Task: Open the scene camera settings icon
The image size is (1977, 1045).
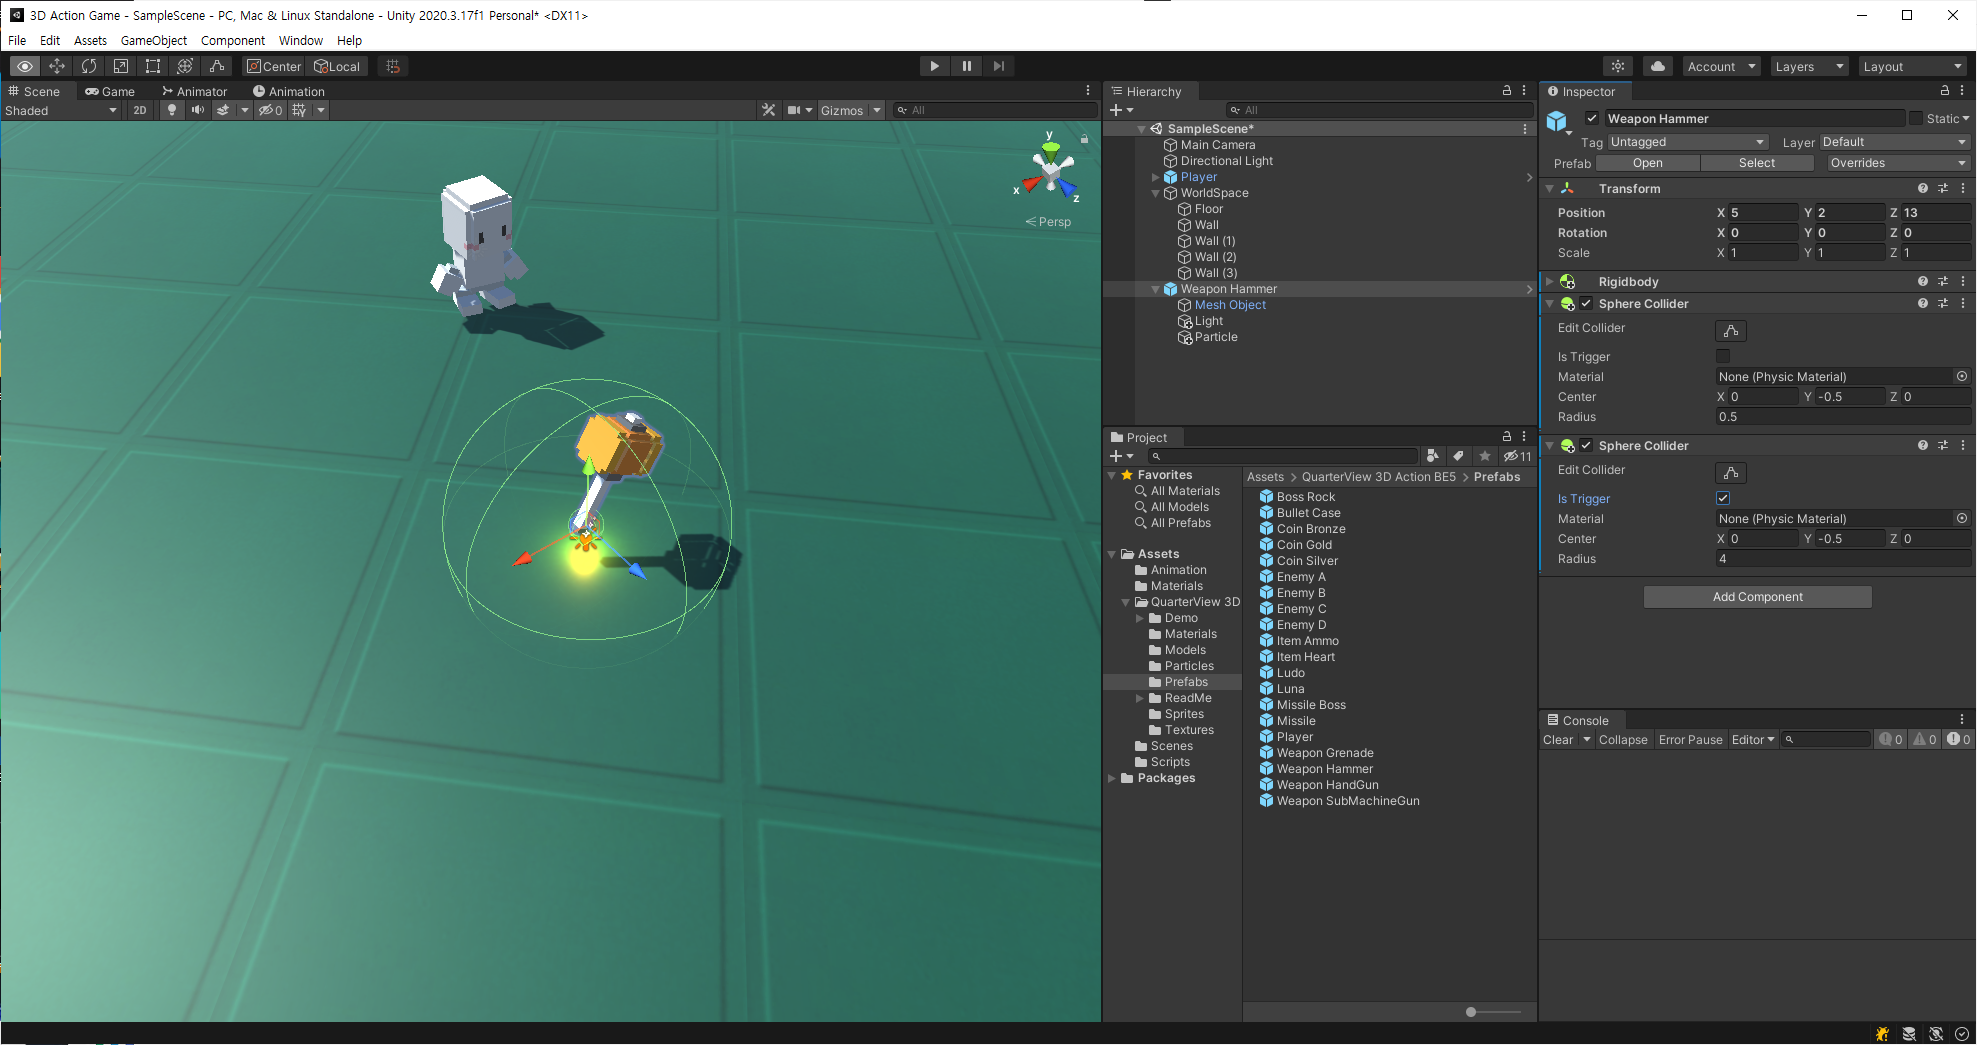Action: pos(794,110)
